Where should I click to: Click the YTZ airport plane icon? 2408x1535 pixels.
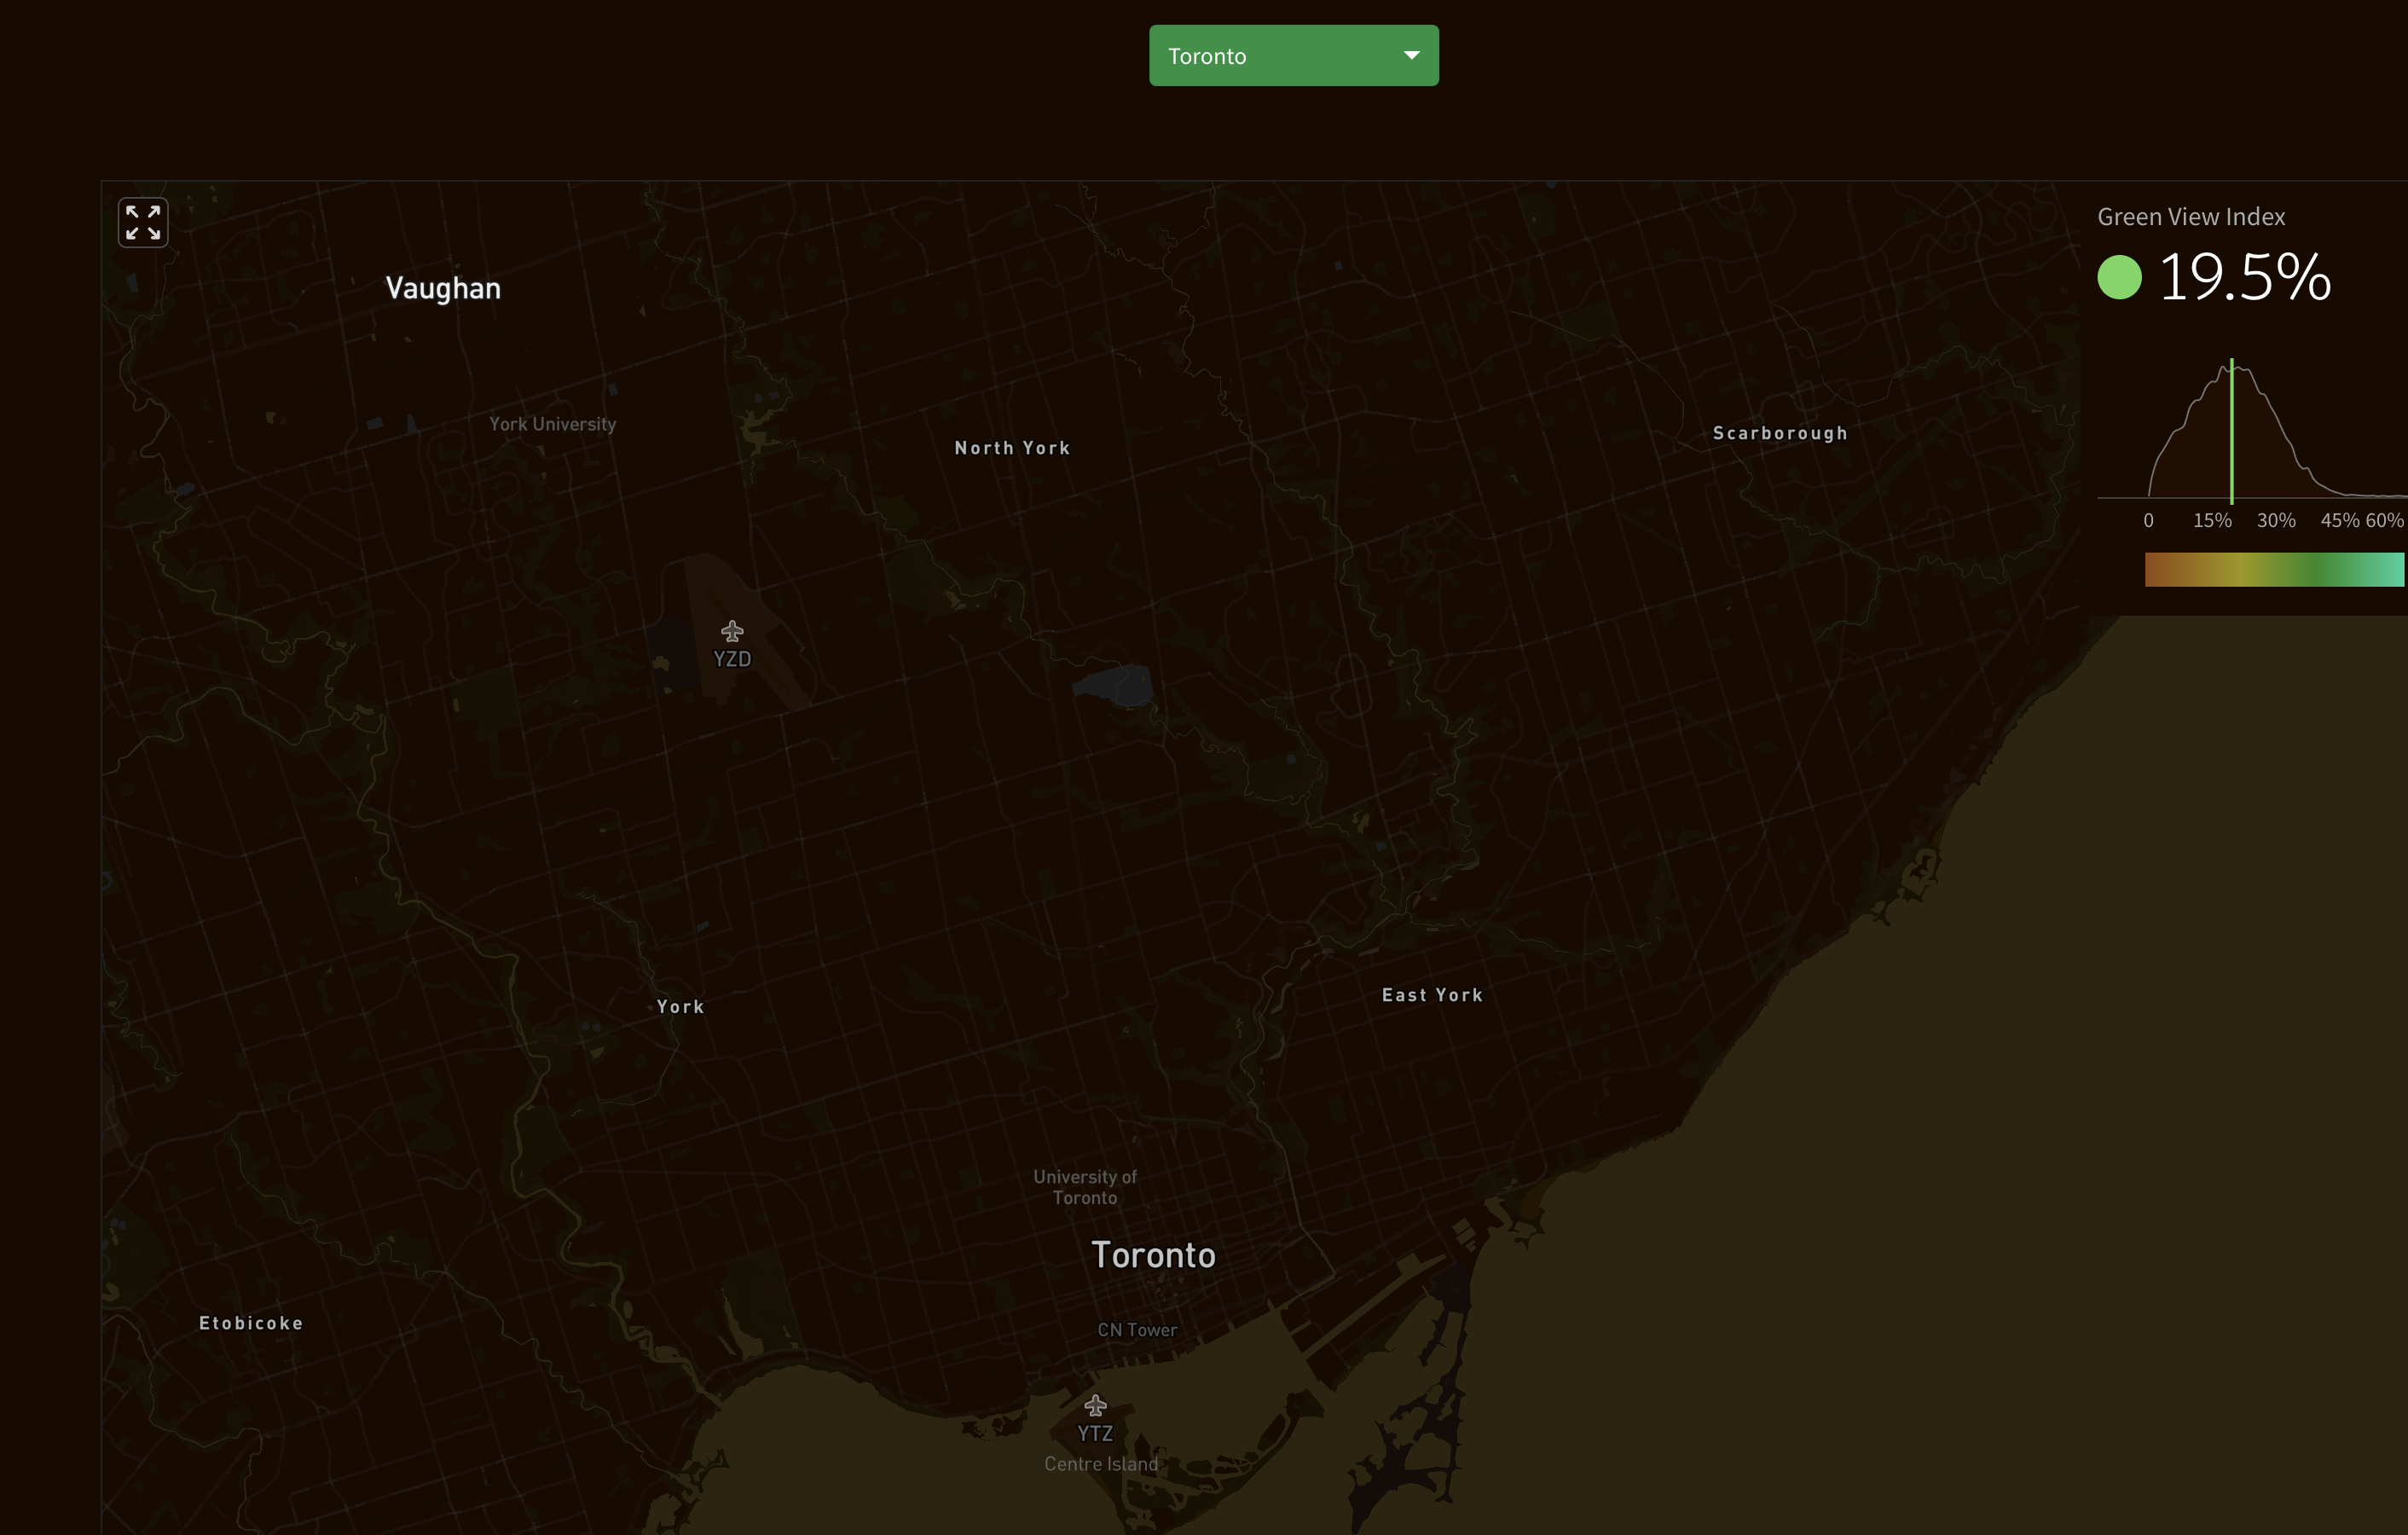tap(1095, 1405)
